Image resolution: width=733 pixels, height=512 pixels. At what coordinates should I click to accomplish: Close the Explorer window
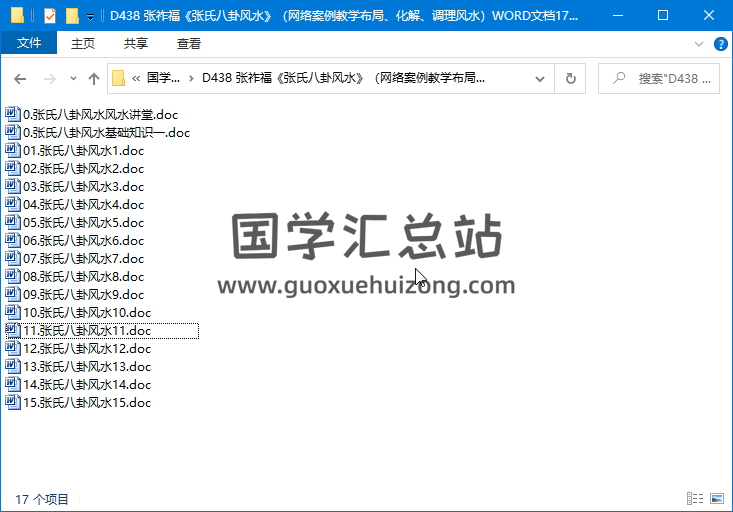(709, 15)
